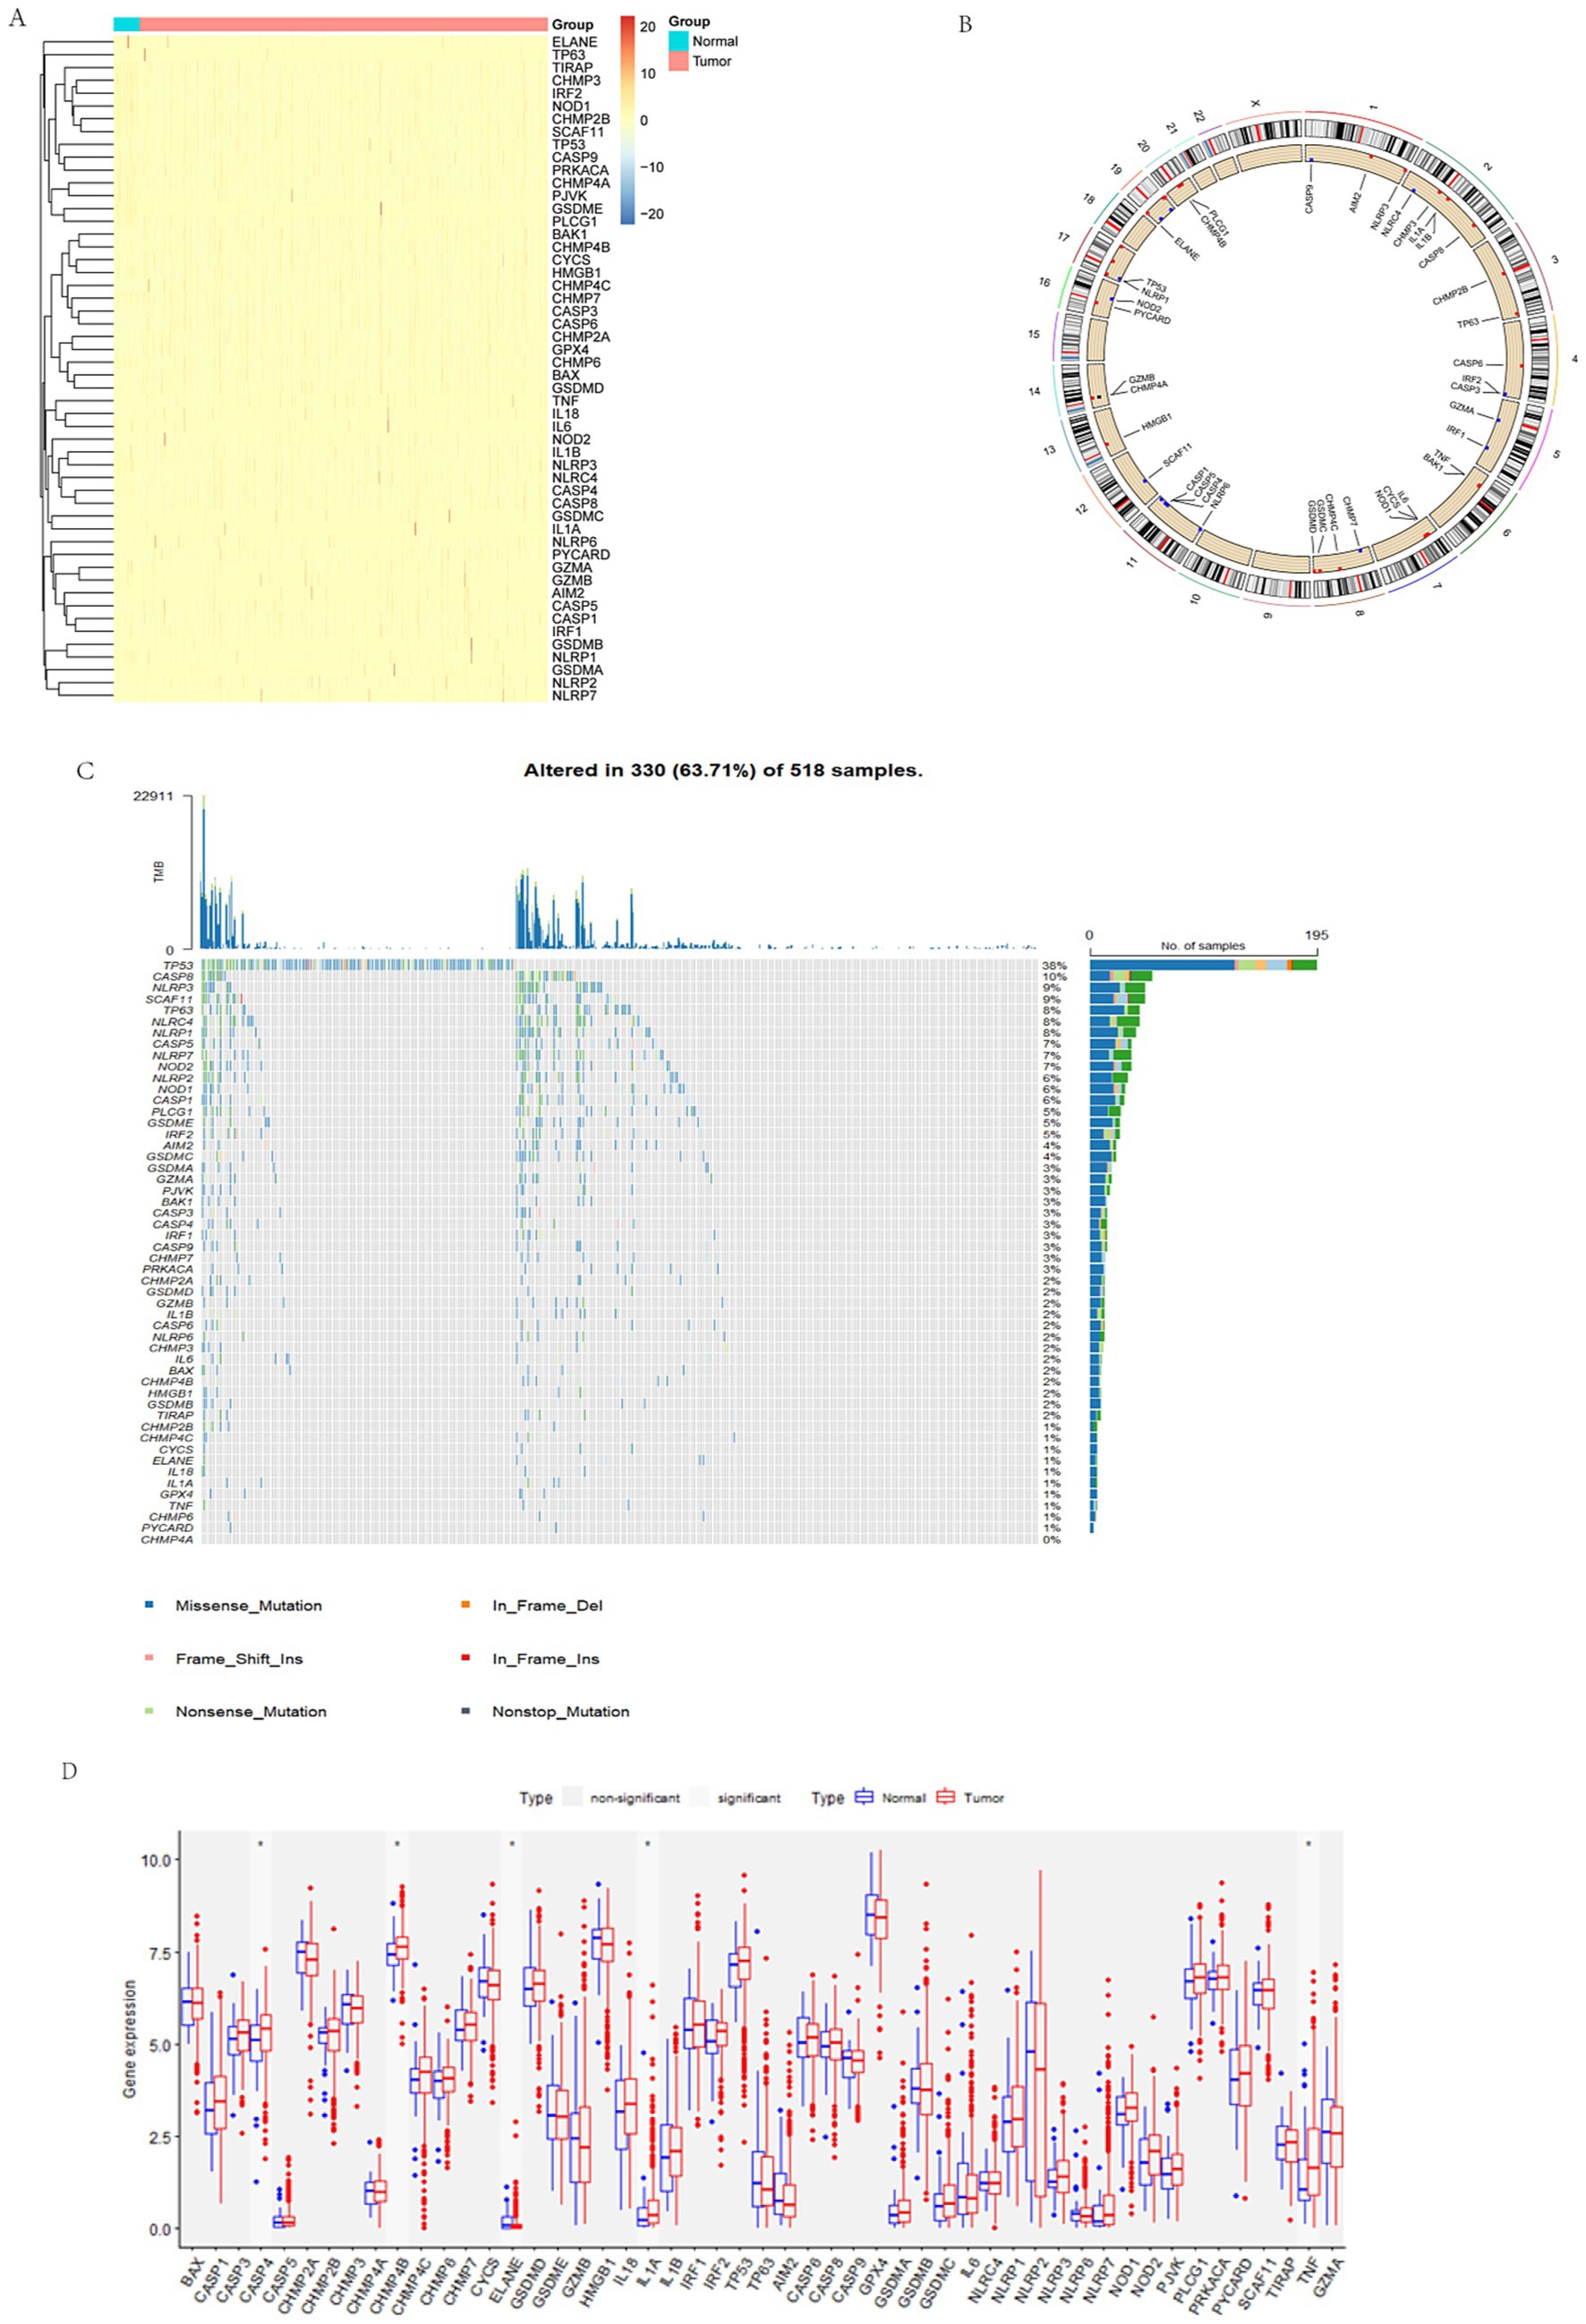Click the TP53 sample-count bar in panel C
The image size is (1586, 2324).
click(x=1203, y=964)
